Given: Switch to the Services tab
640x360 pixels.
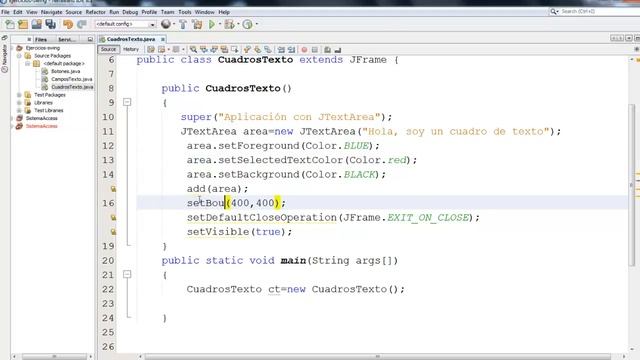Looking at the screenshot, I should [x=67, y=40].
